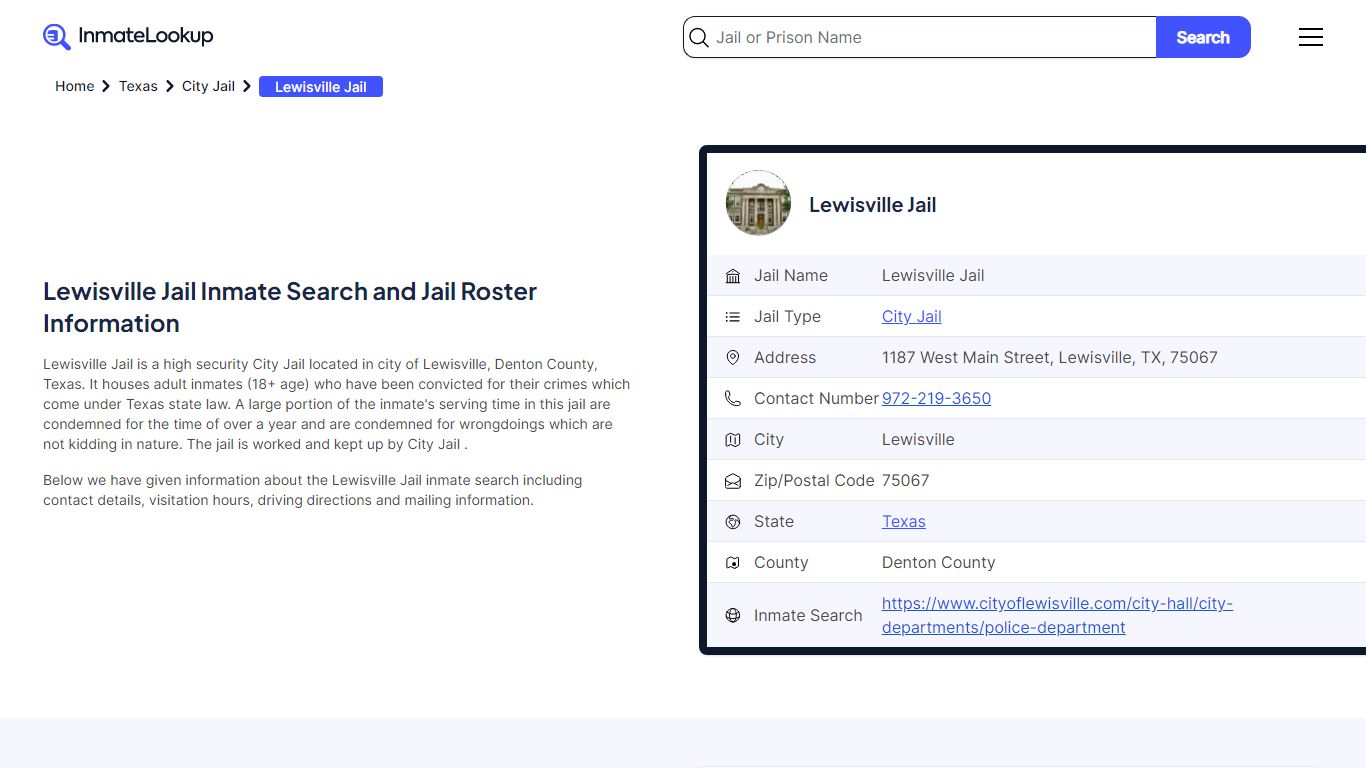The image size is (1366, 768).
Task: Click the Lewisville Jail card title
Action: click(x=873, y=205)
